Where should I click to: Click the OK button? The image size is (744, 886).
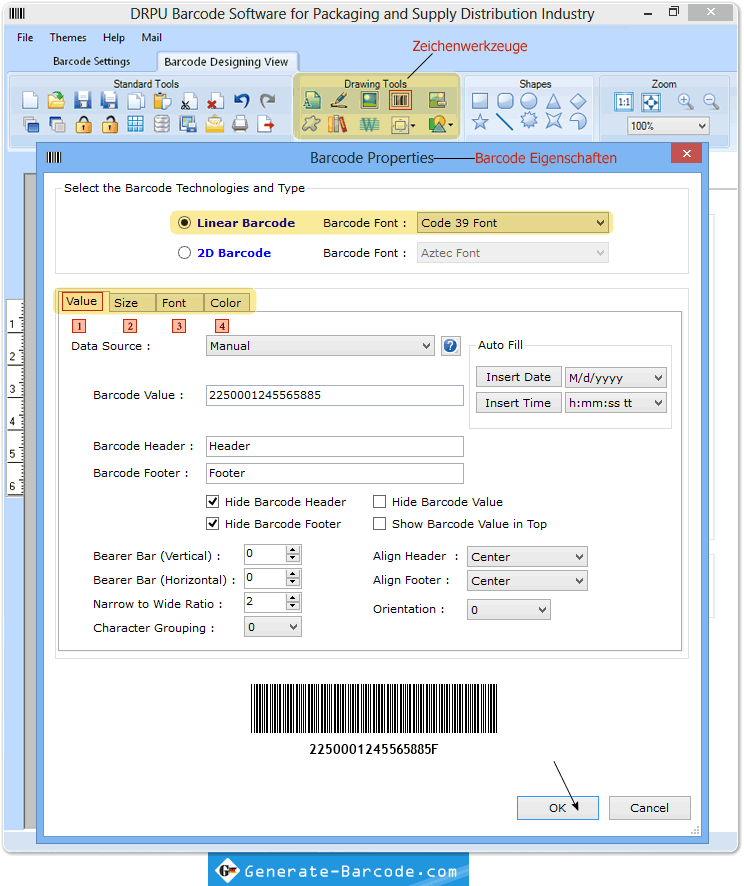tap(558, 808)
